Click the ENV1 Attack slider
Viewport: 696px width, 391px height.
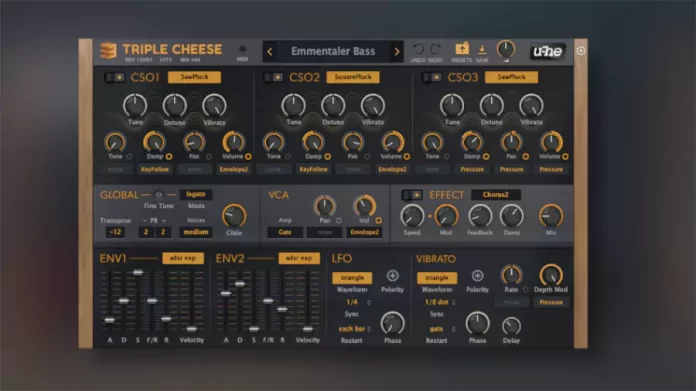[x=110, y=320]
